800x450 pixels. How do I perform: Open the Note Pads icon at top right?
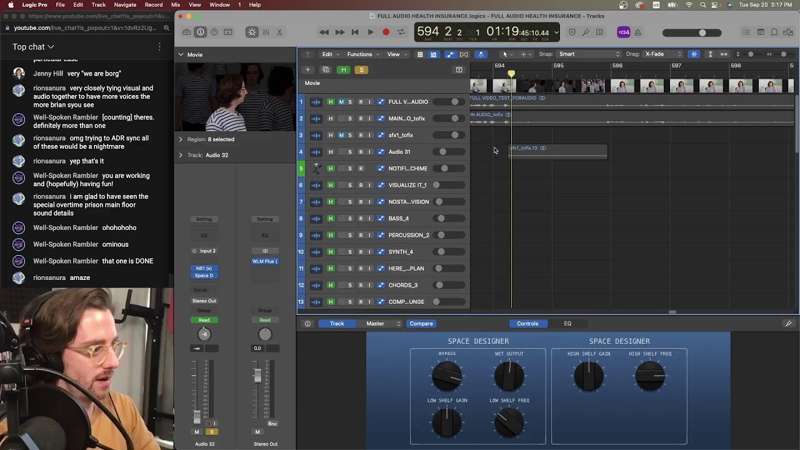click(760, 32)
